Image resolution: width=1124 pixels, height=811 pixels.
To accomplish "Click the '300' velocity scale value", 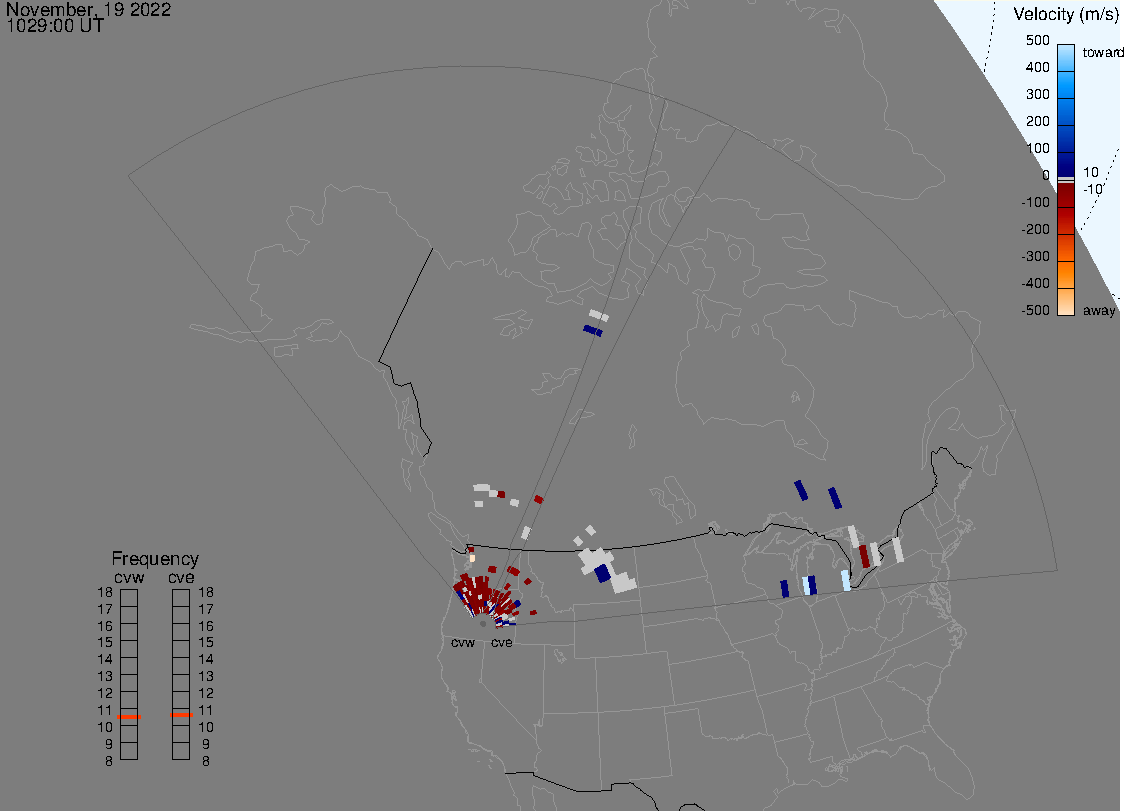I will (1037, 95).
